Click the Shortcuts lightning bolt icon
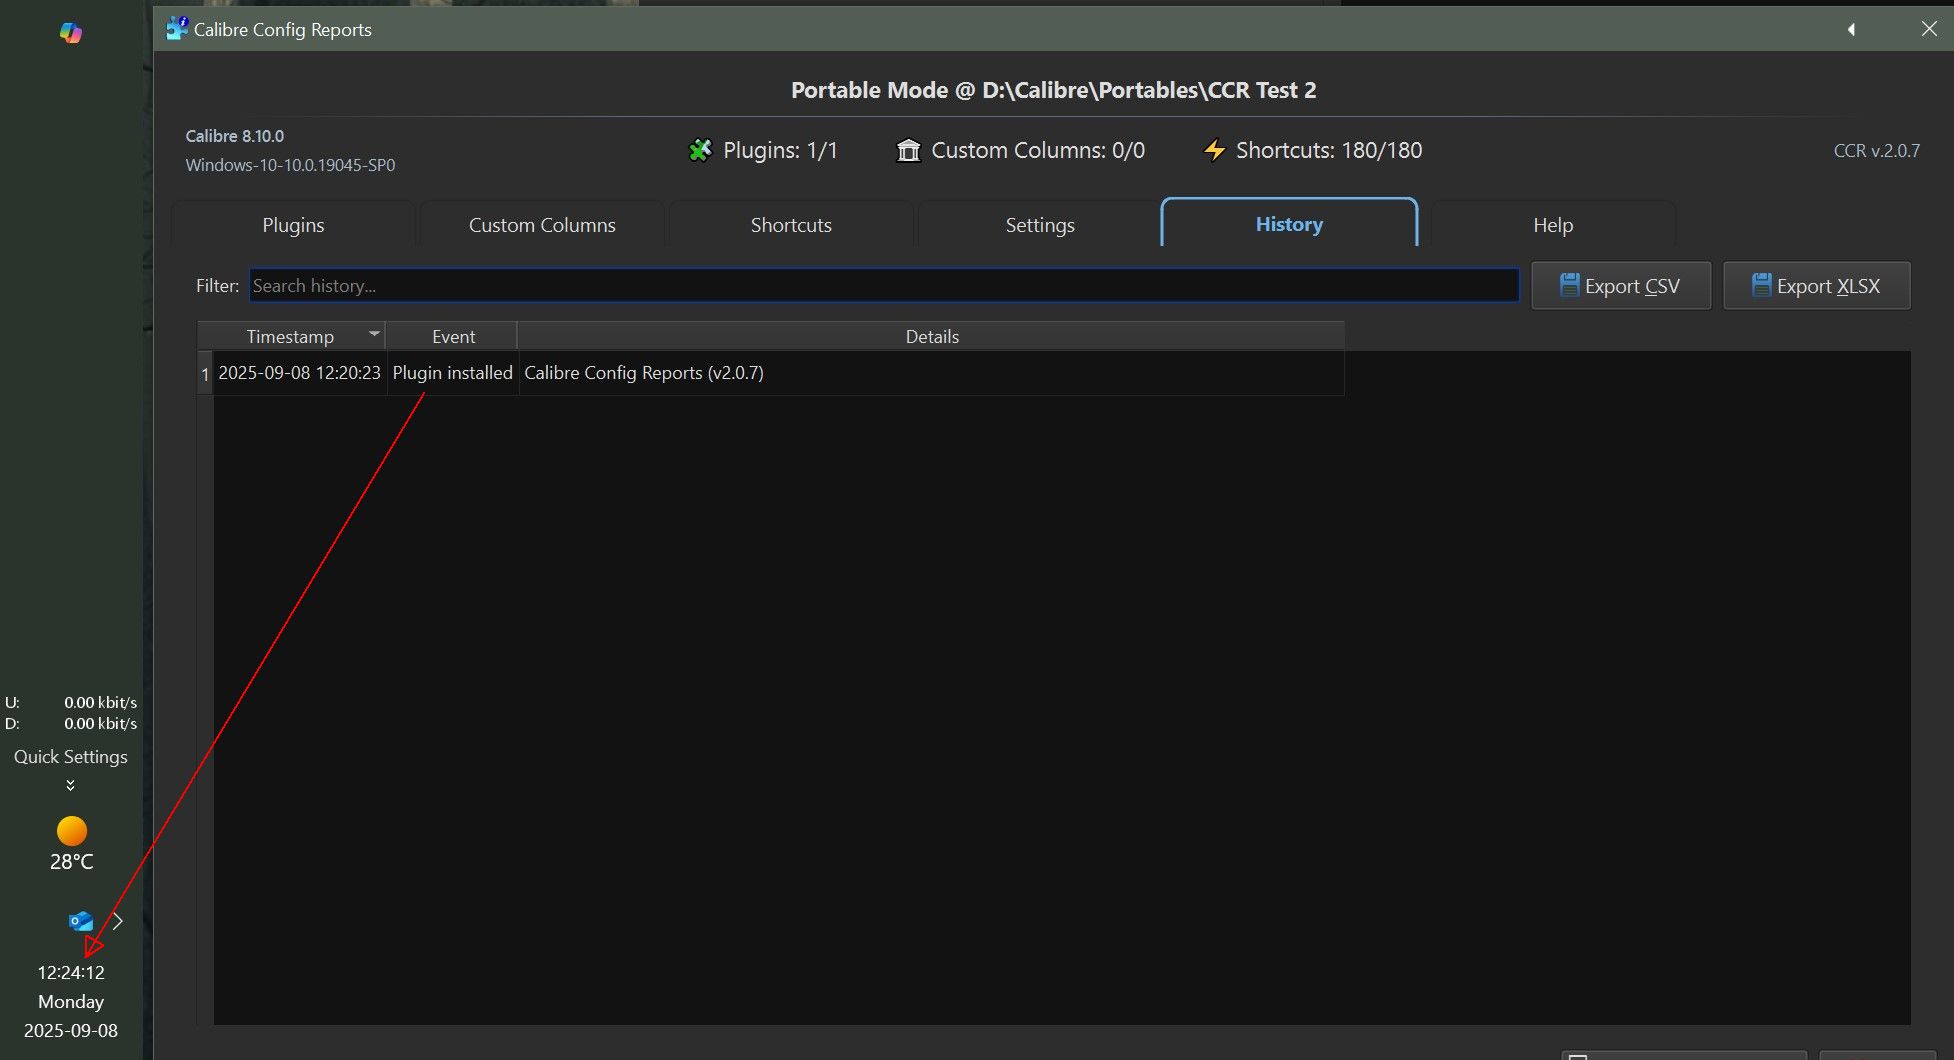This screenshot has width=1954, height=1060. (x=1214, y=150)
